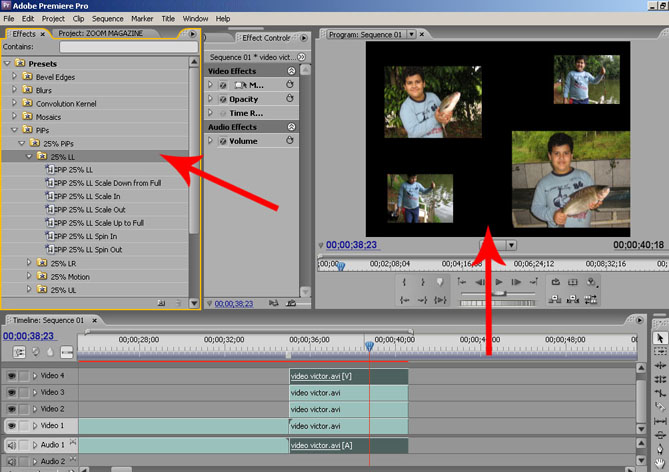Click the Contains search field in Effects
The height and width of the screenshot is (472, 669).
pos(128,47)
